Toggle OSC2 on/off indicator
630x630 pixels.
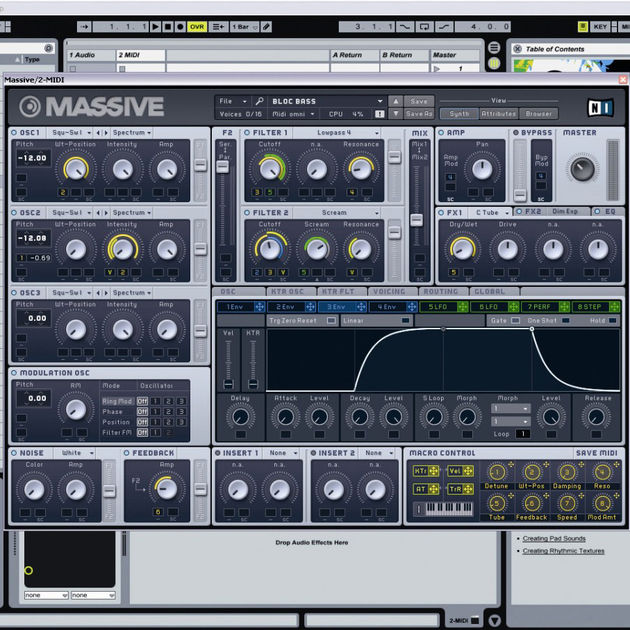[14, 212]
